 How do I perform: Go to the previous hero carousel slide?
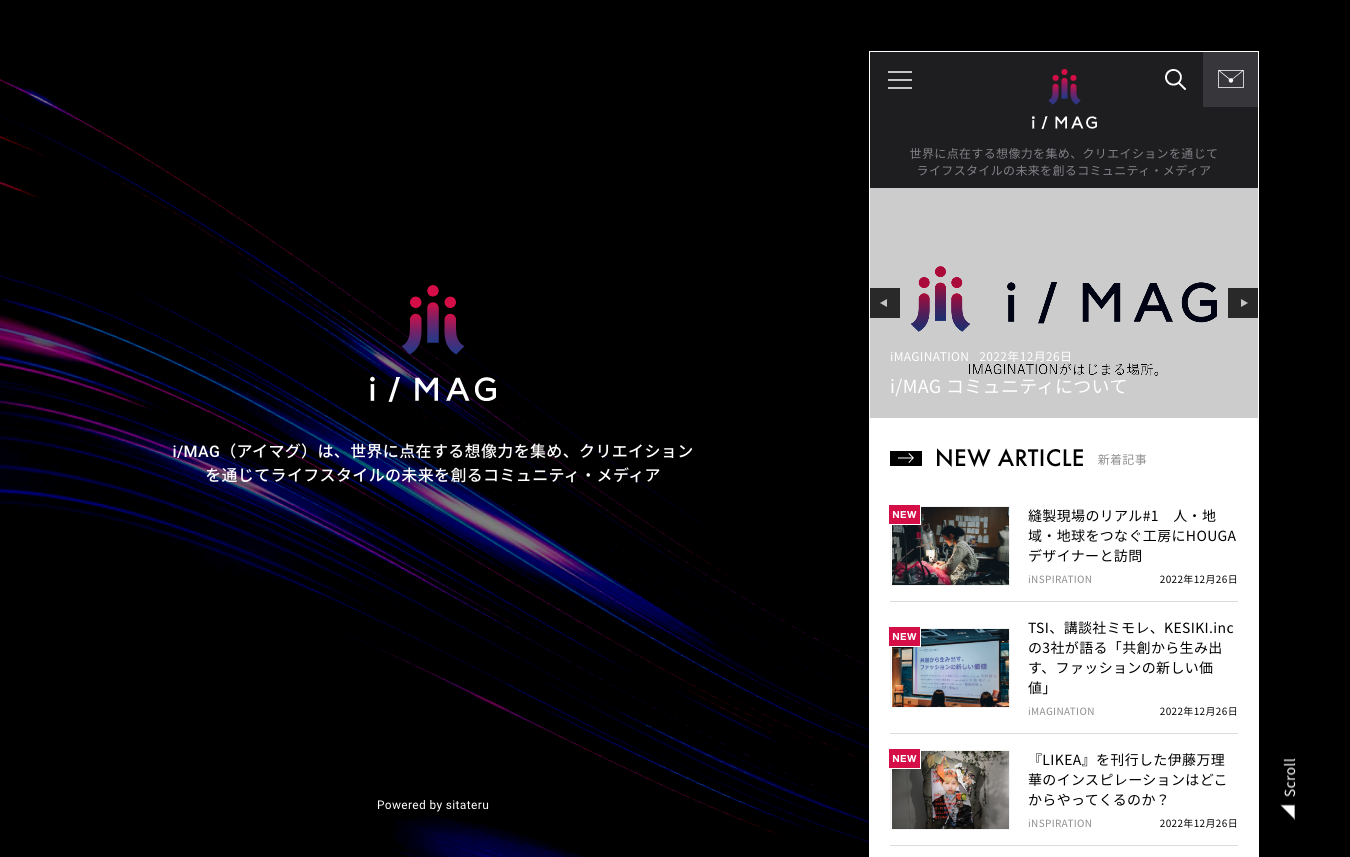point(884,303)
